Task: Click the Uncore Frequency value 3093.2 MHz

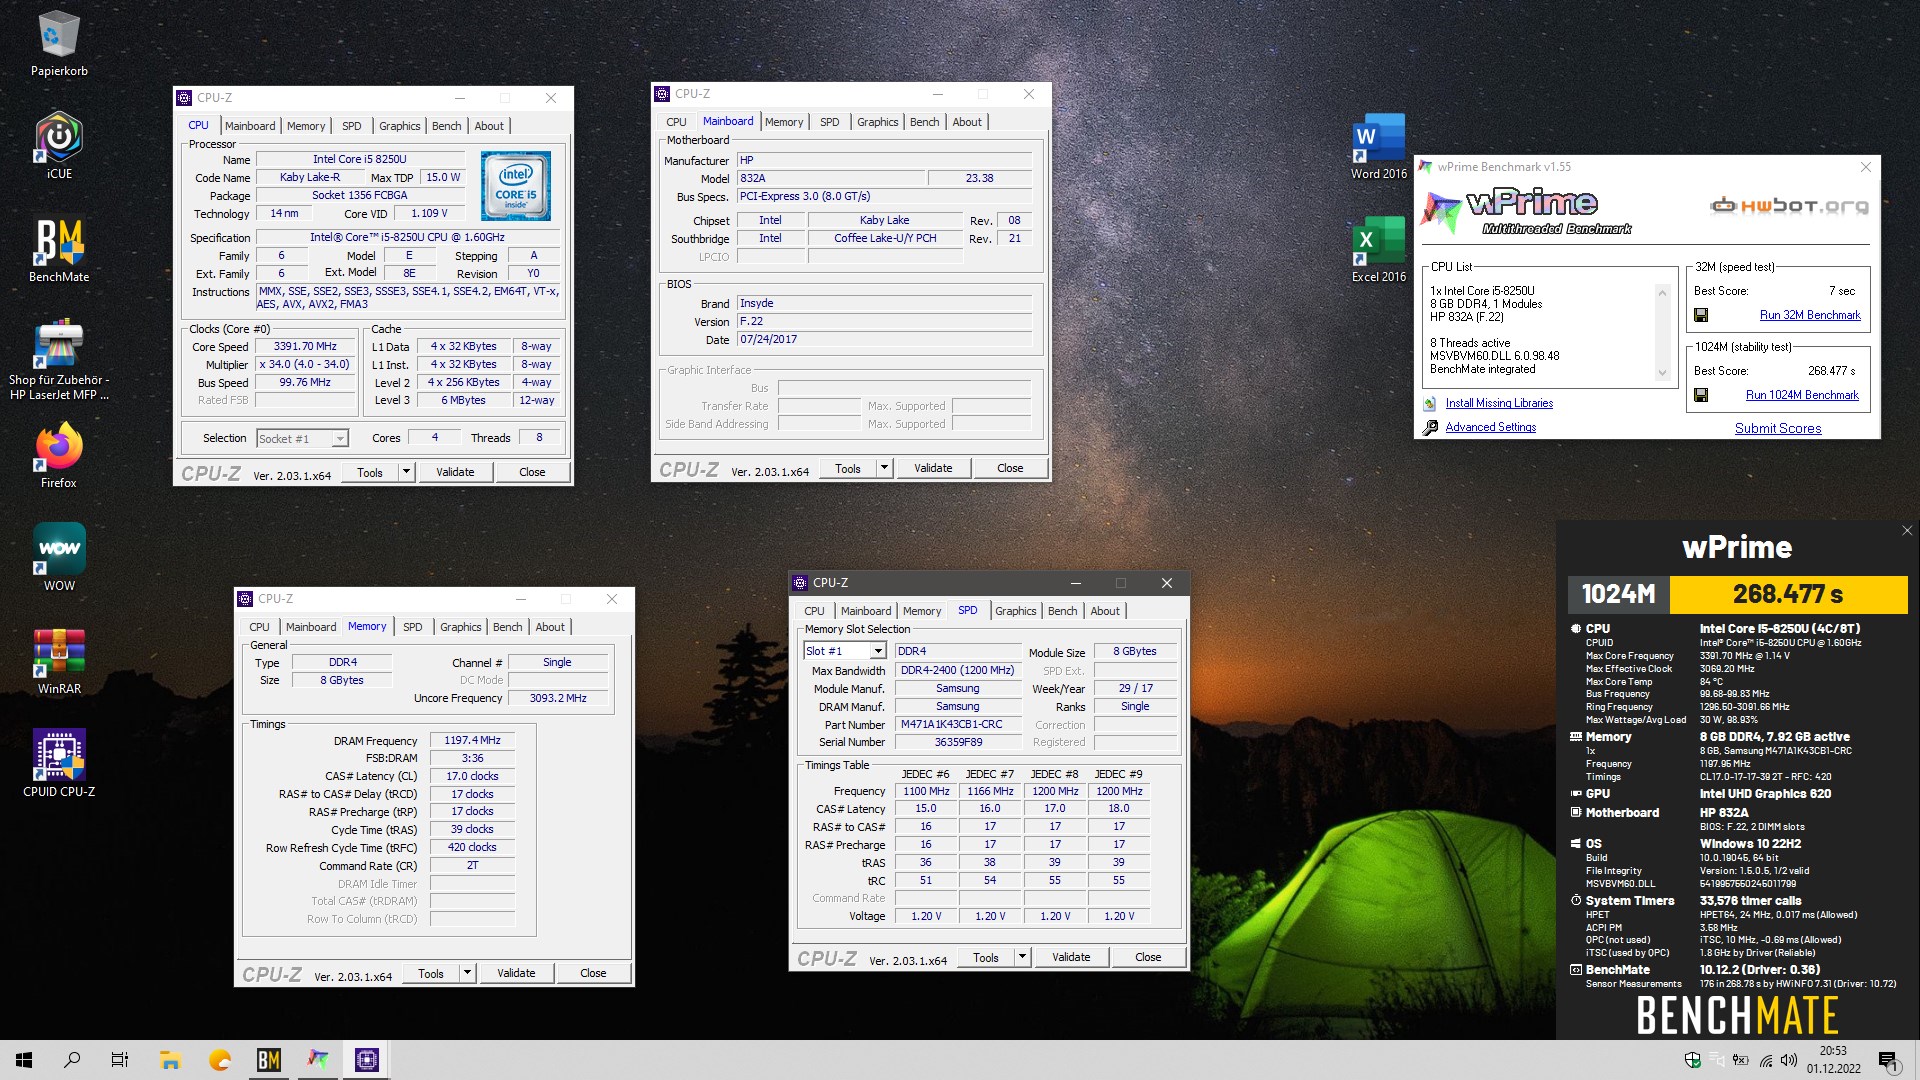Action: coord(558,698)
